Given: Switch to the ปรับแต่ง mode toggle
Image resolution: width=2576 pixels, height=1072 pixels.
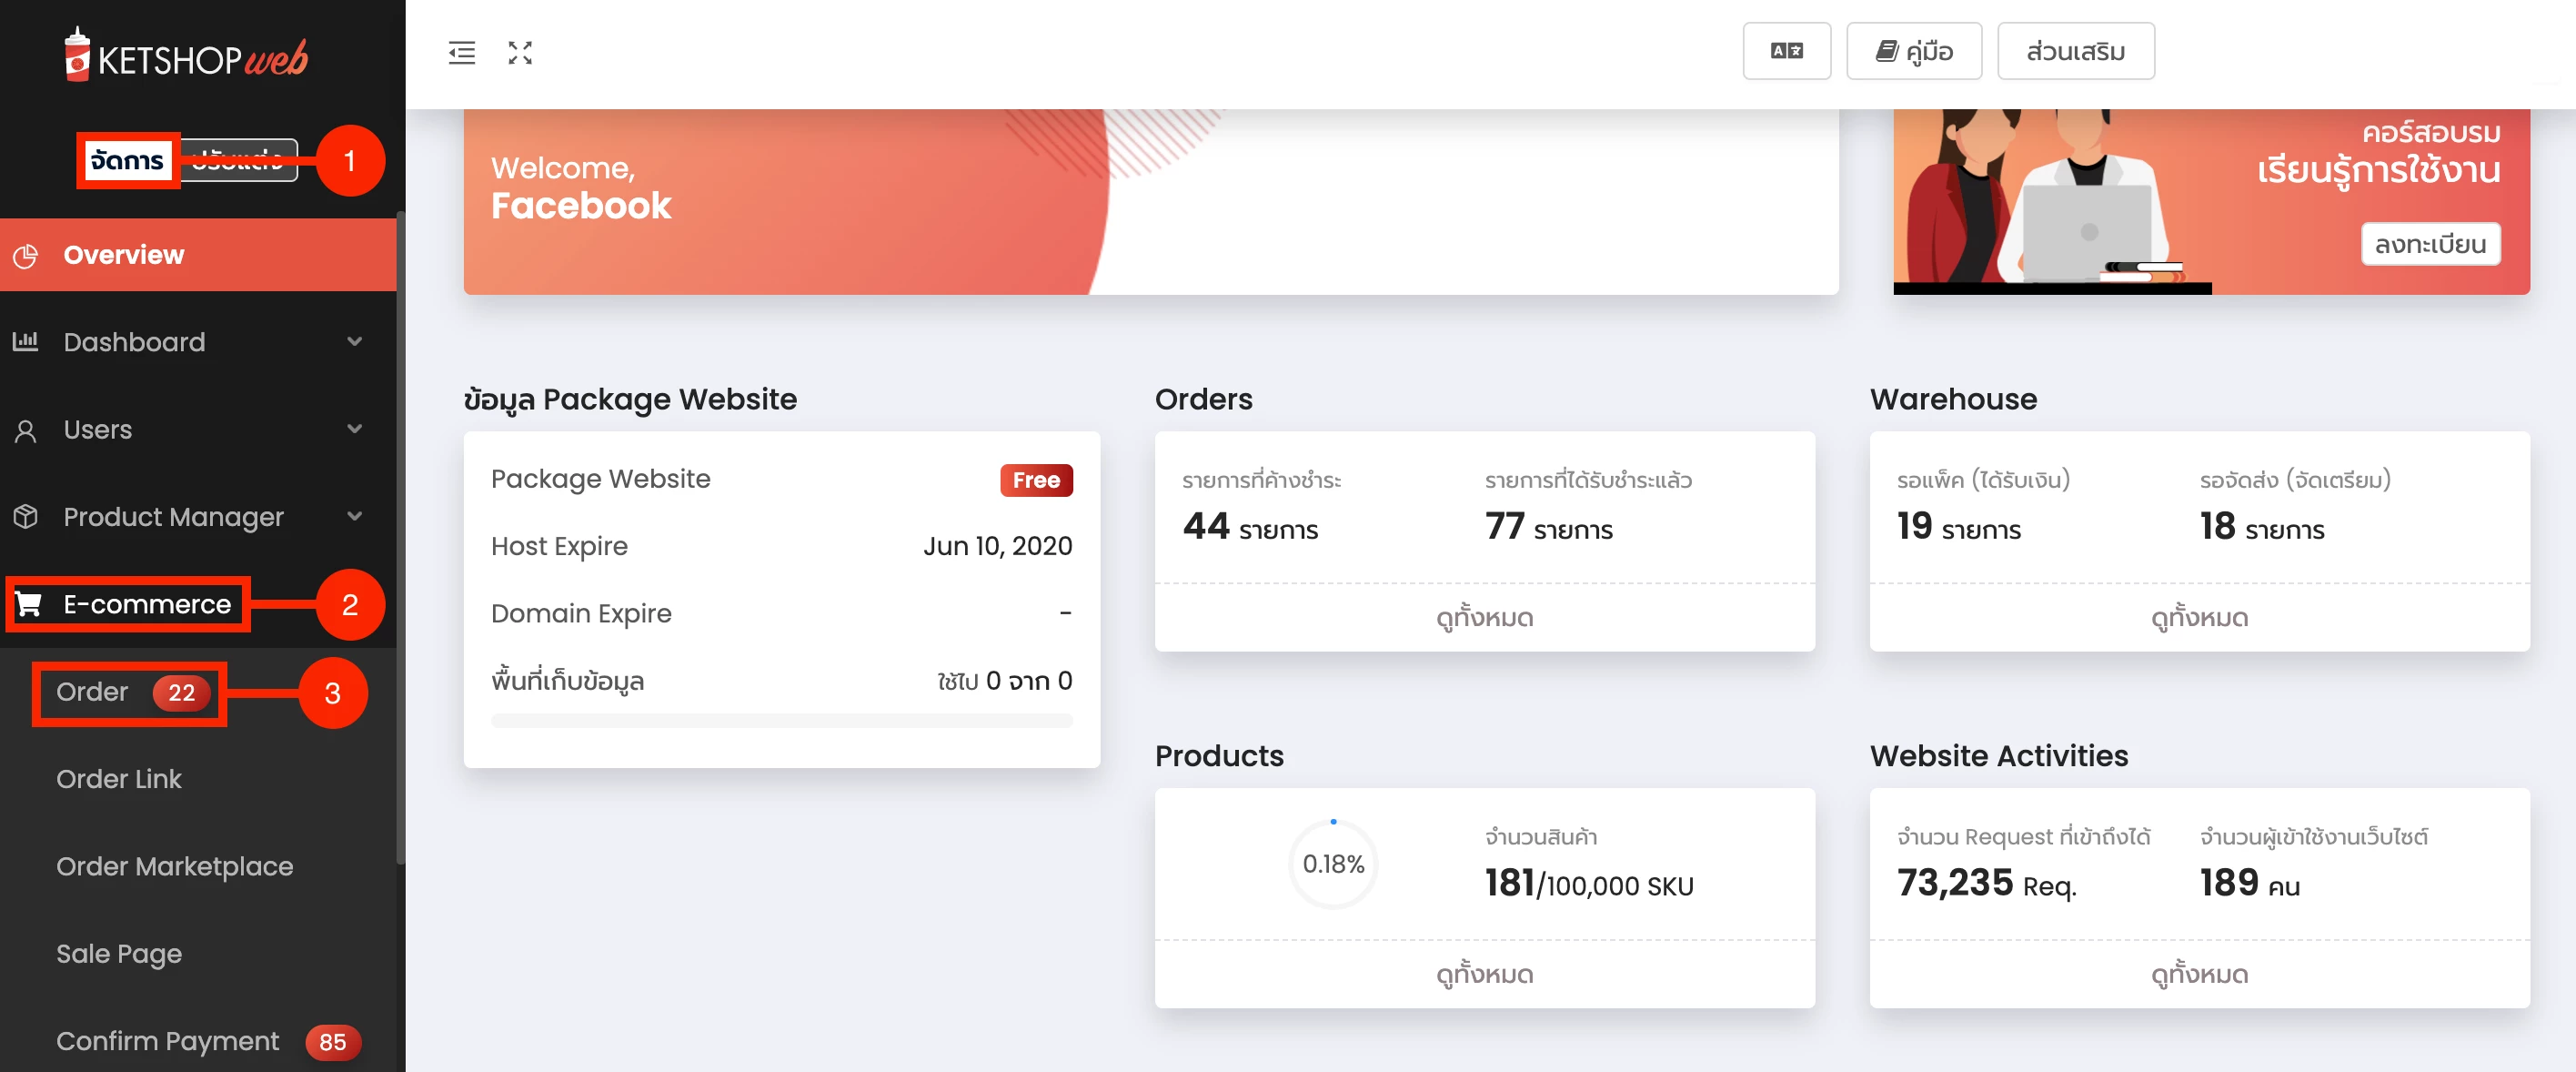Looking at the screenshot, I should 238,160.
